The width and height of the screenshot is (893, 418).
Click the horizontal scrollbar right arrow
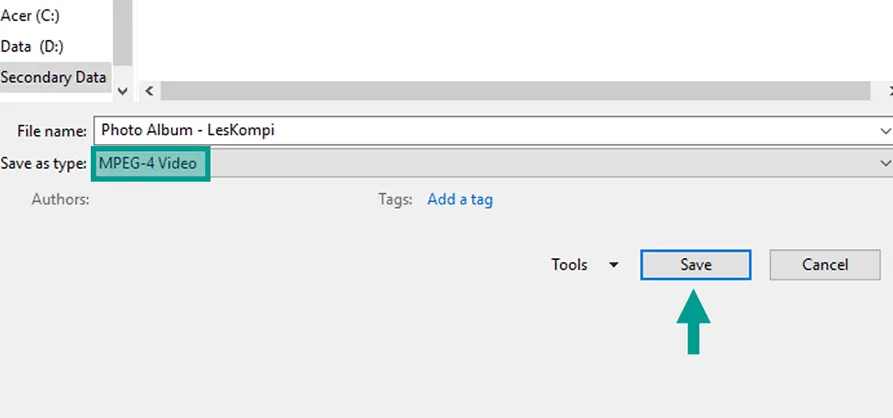pos(890,91)
